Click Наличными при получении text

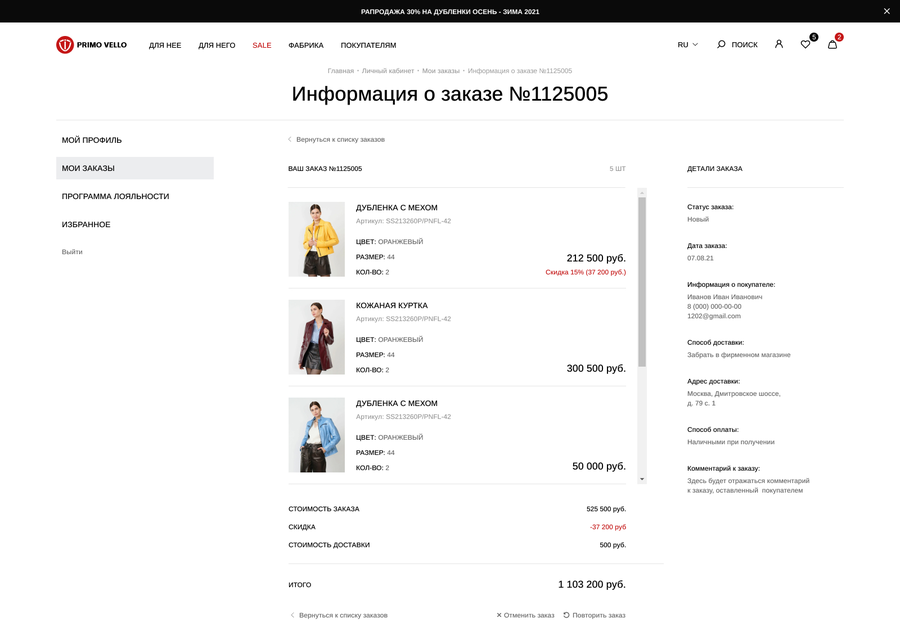(x=731, y=442)
